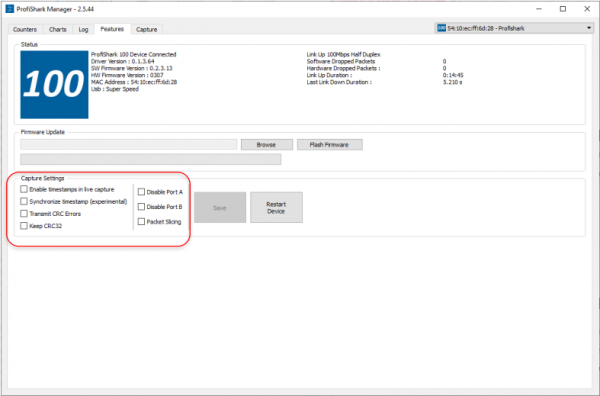Click the 'Capture Settings' group title
Screen dimensions: 600x396
click(x=42, y=178)
